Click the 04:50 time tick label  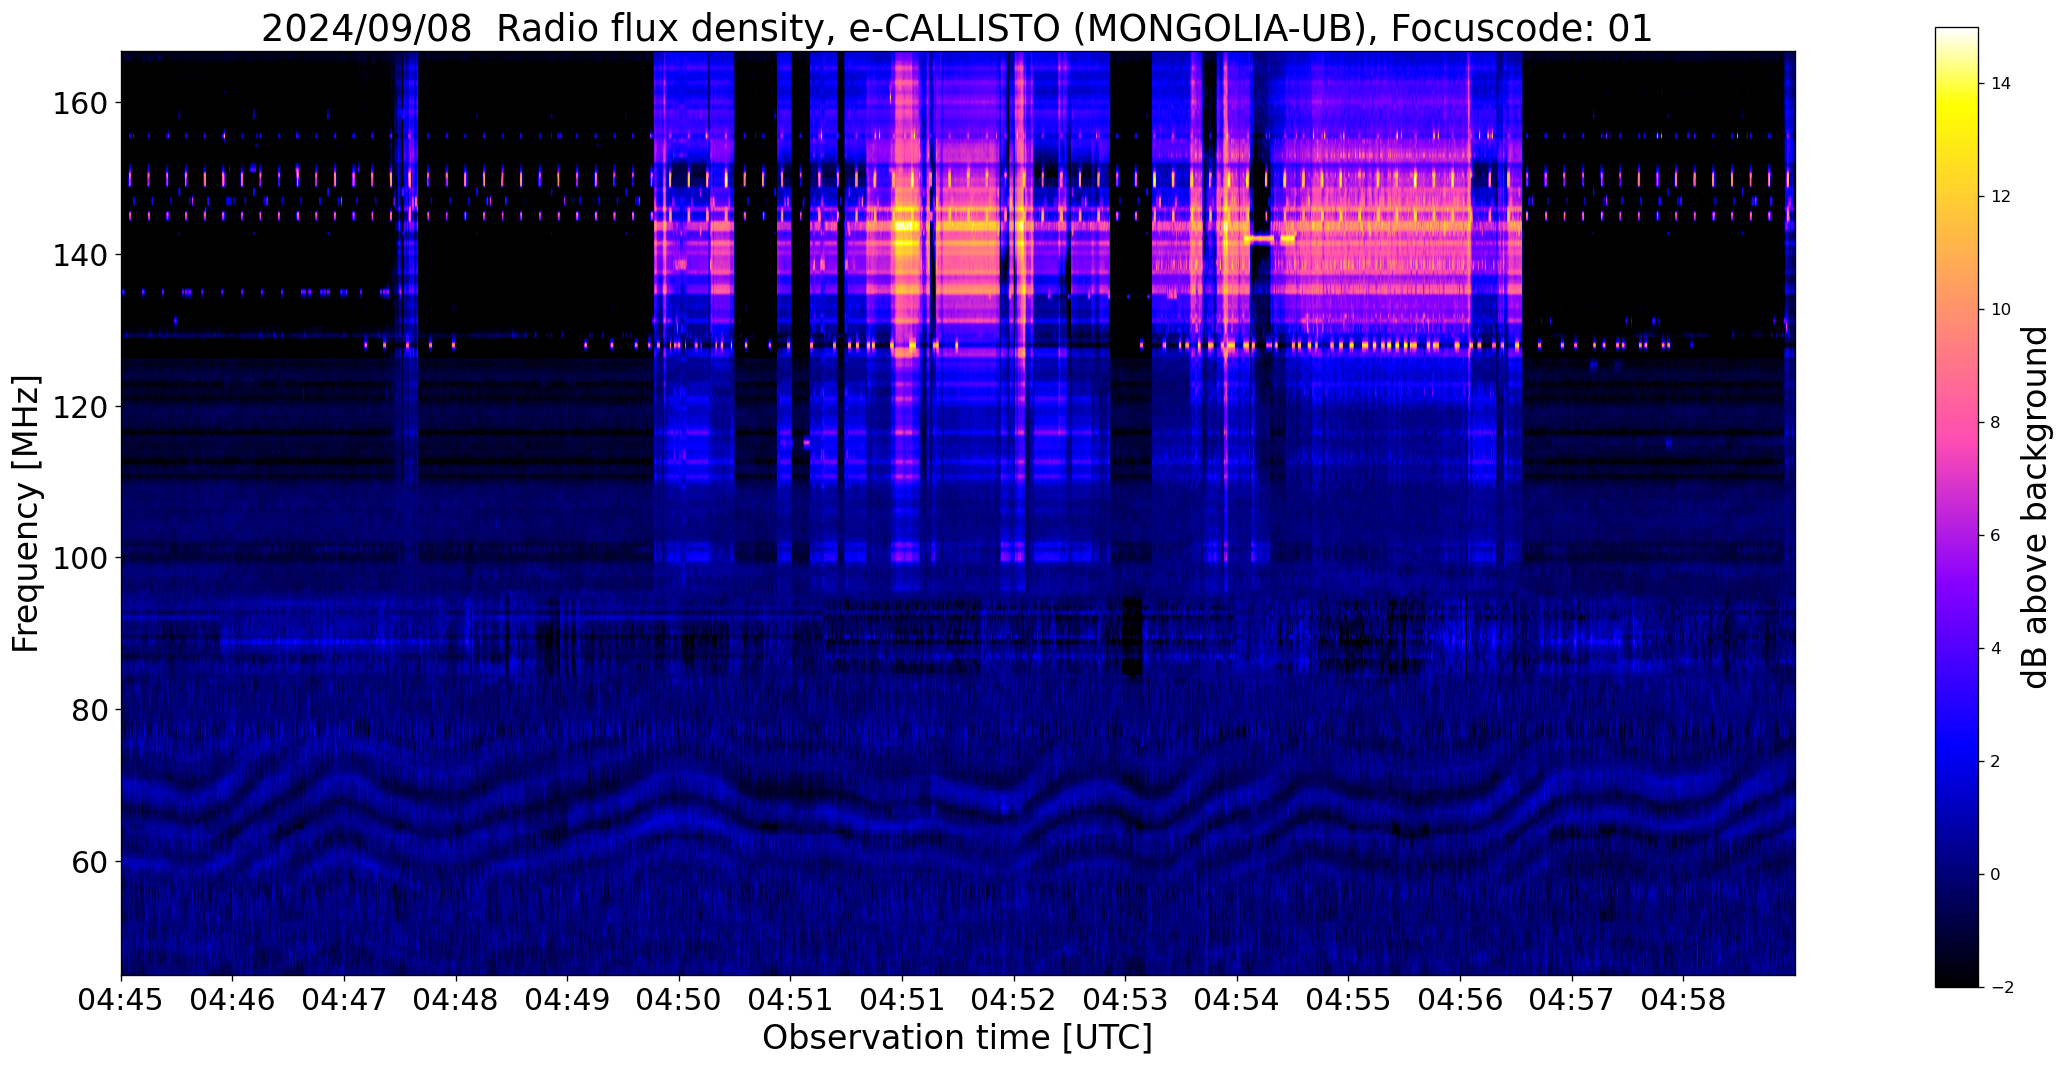[x=680, y=1001]
